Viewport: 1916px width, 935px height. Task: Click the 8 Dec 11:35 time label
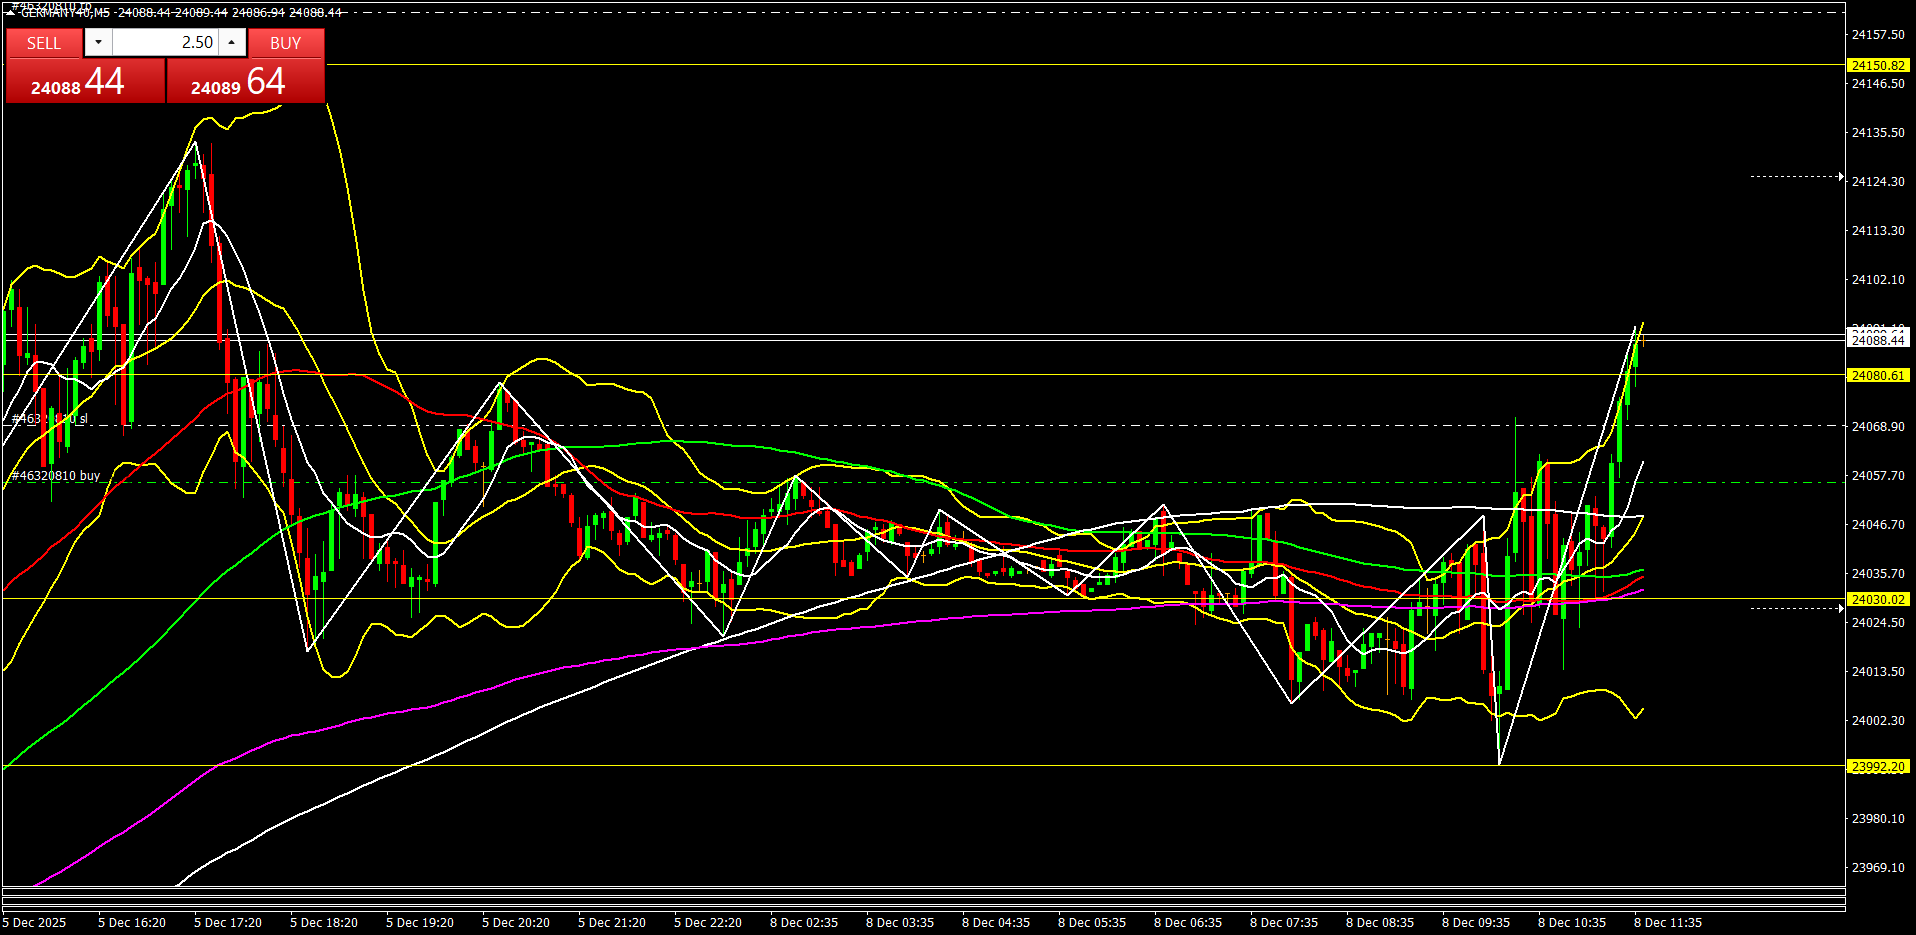[1667, 923]
